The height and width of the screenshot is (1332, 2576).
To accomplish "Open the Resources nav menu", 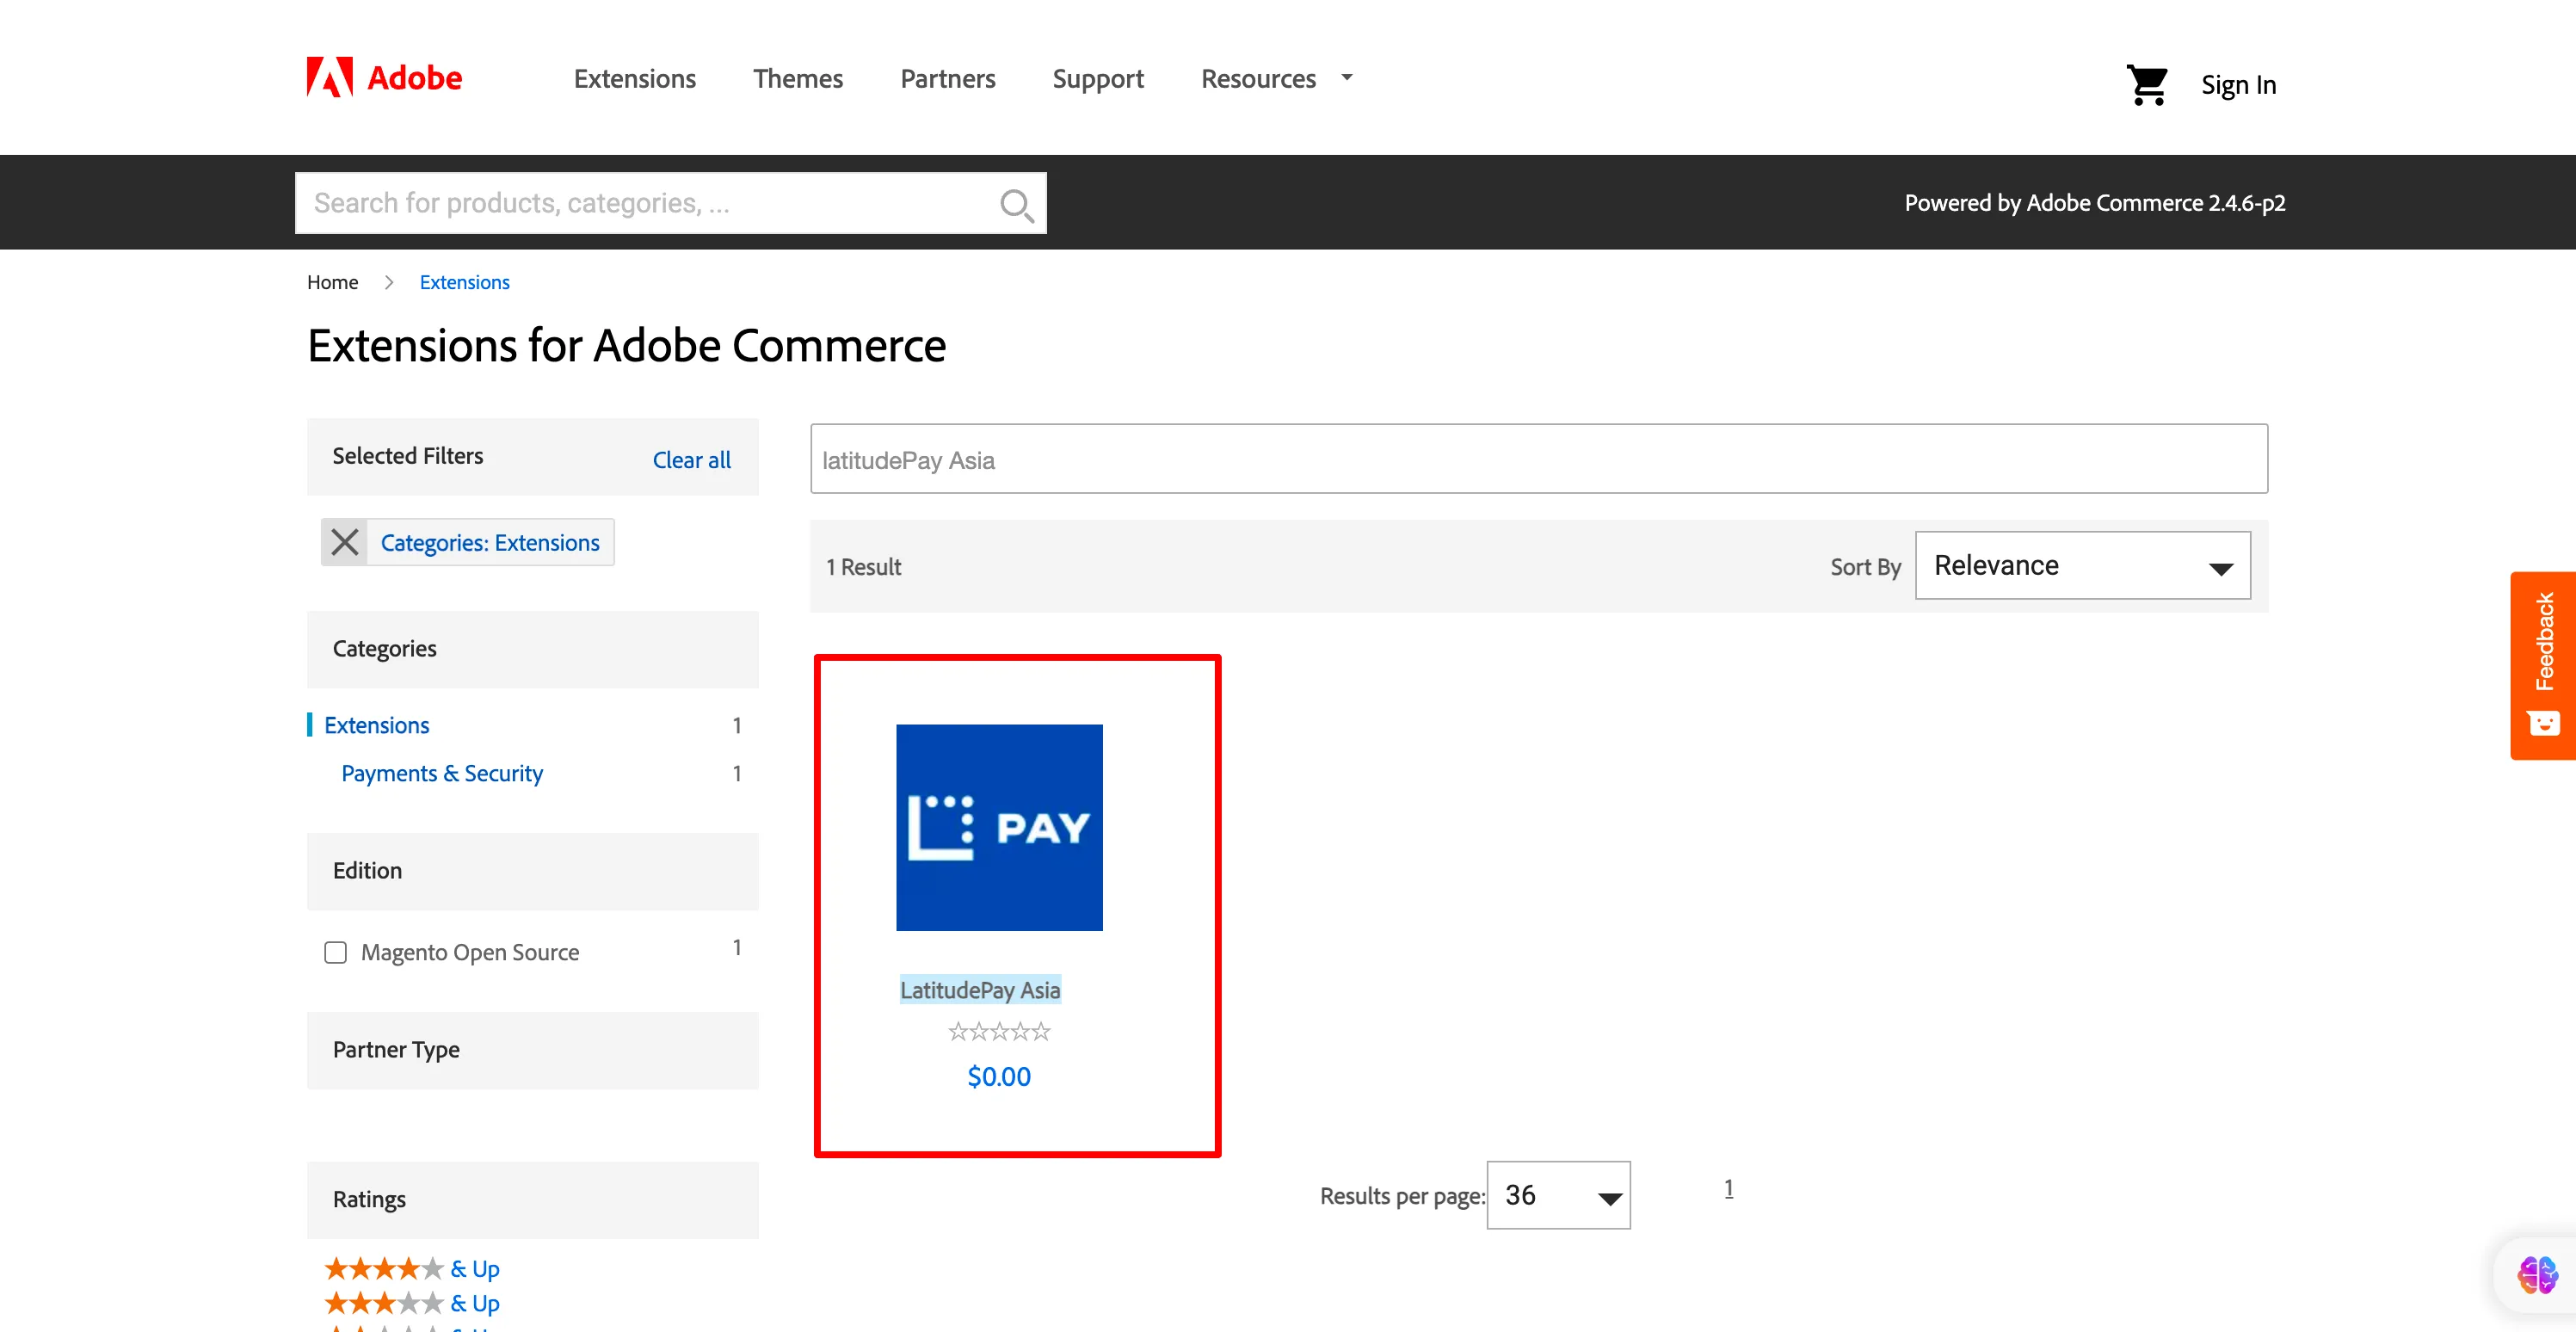I will 1258,78.
